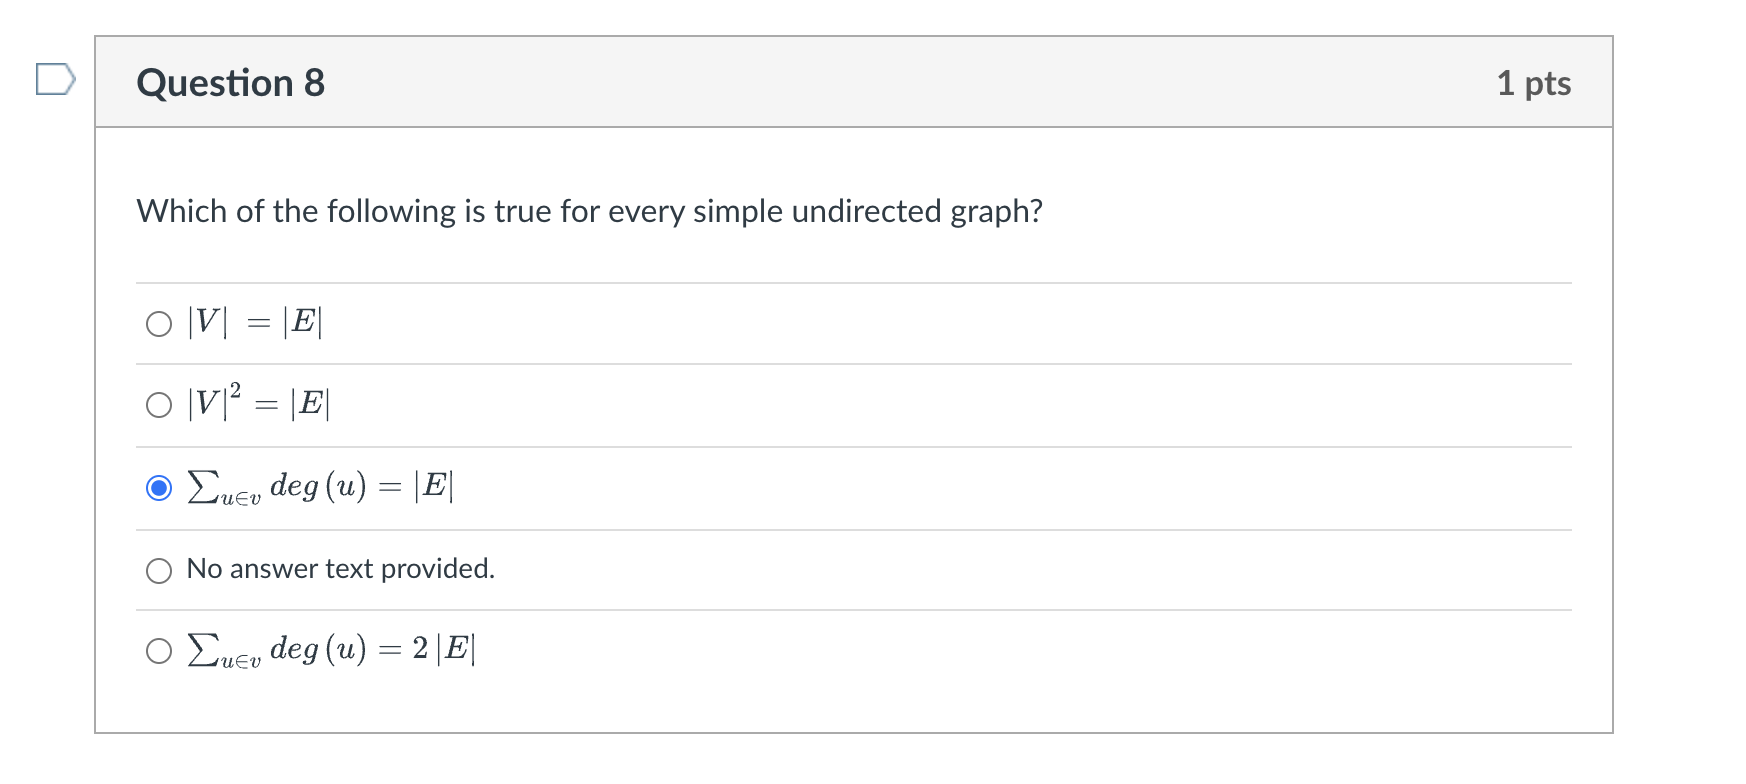Image resolution: width=1746 pixels, height=784 pixels.
Task: Click the question prompt text about undirected graphs
Action: coord(590,211)
